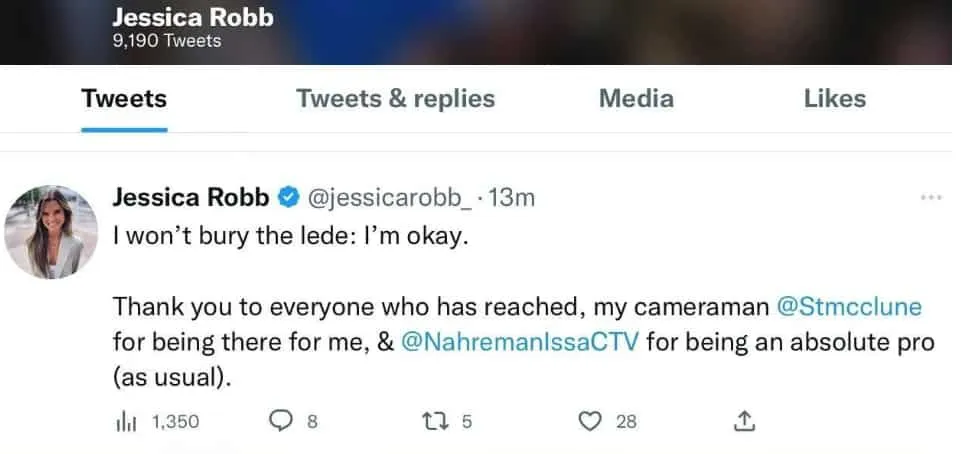Switch to the Tweets tab
Viewport: 961px width, 454px height.
(x=124, y=99)
